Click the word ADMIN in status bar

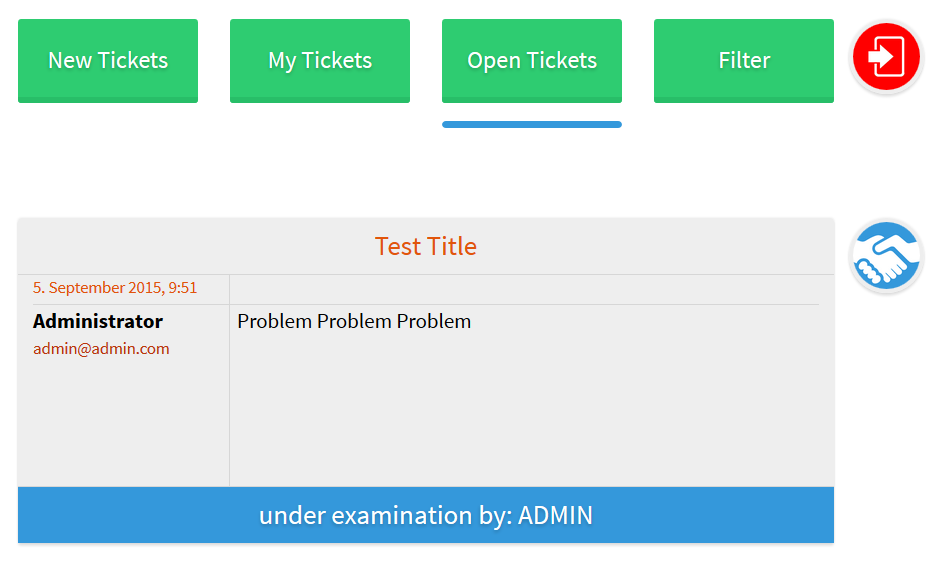pyautogui.click(x=555, y=516)
